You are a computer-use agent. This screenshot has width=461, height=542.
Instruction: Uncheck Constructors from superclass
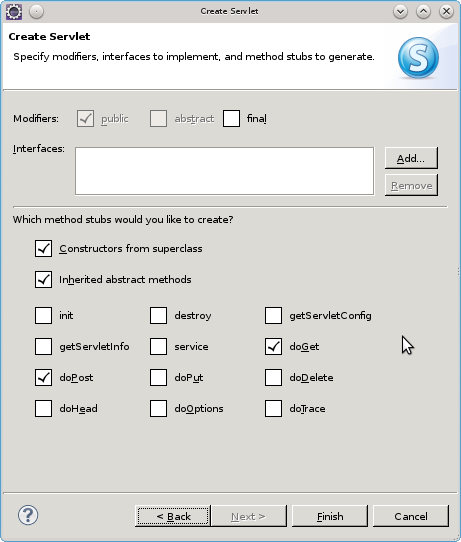click(43, 249)
